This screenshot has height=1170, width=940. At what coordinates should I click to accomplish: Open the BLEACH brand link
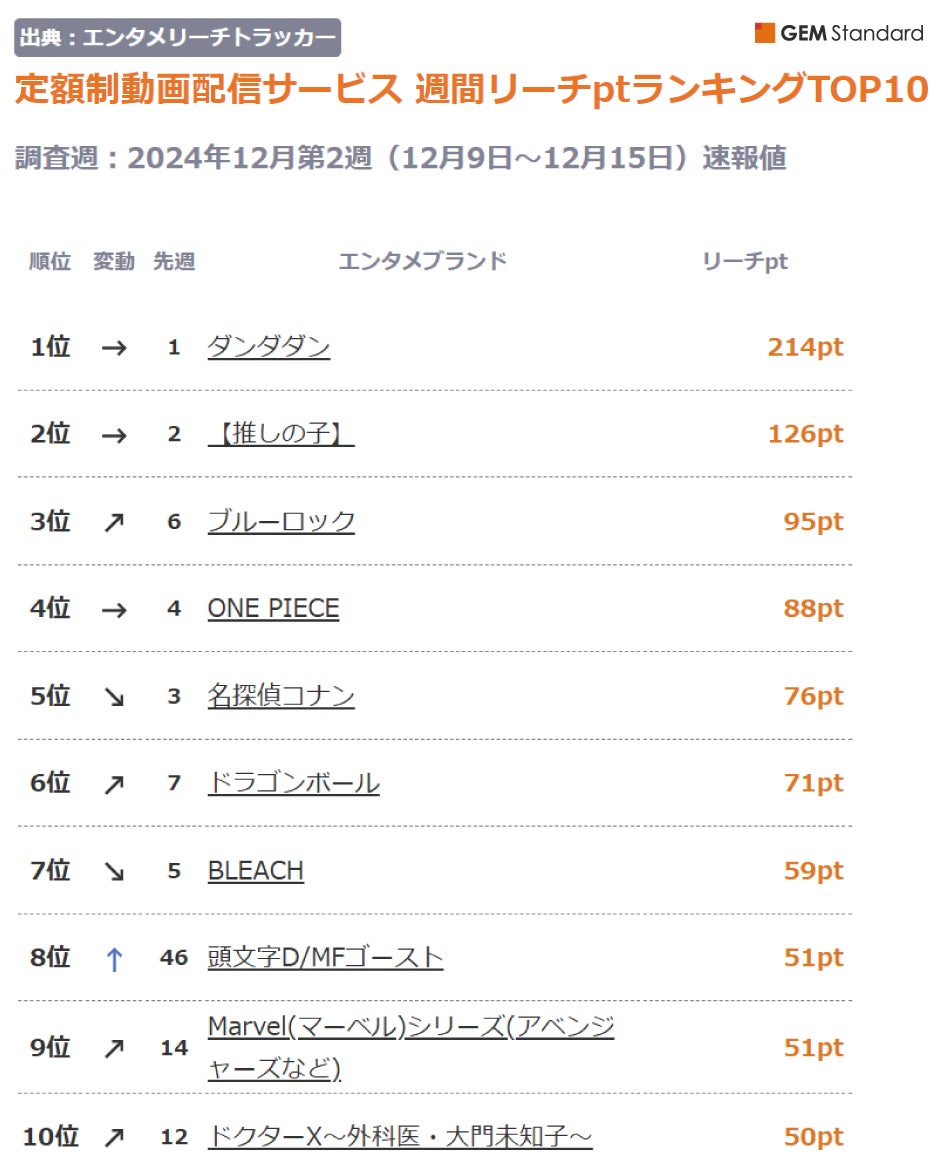[x=255, y=871]
